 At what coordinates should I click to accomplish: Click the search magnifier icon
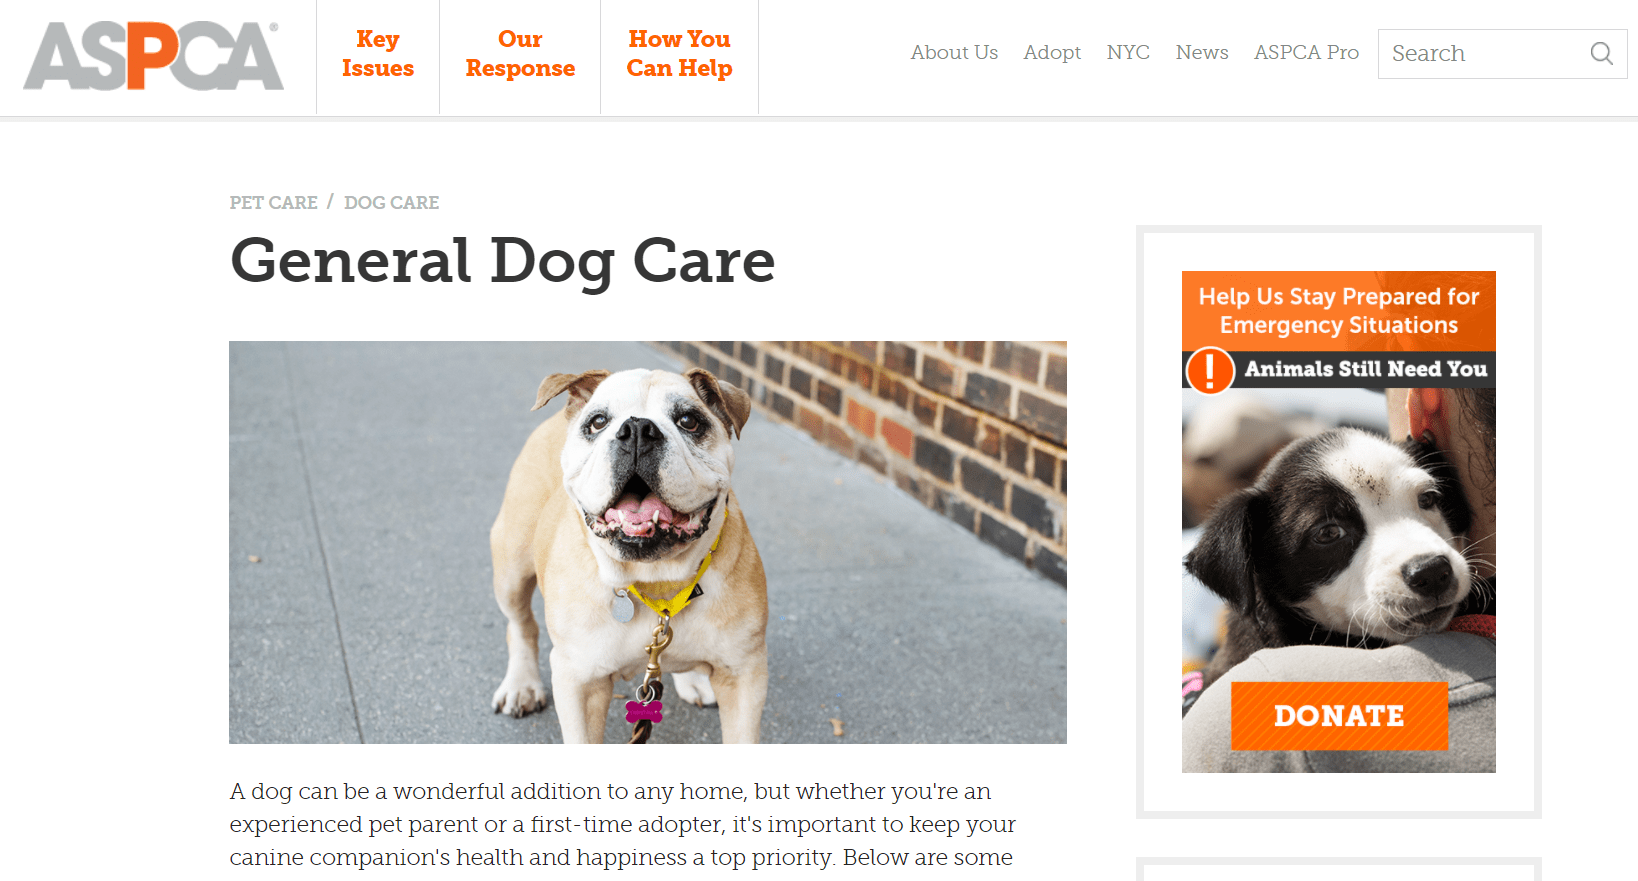[1601, 53]
